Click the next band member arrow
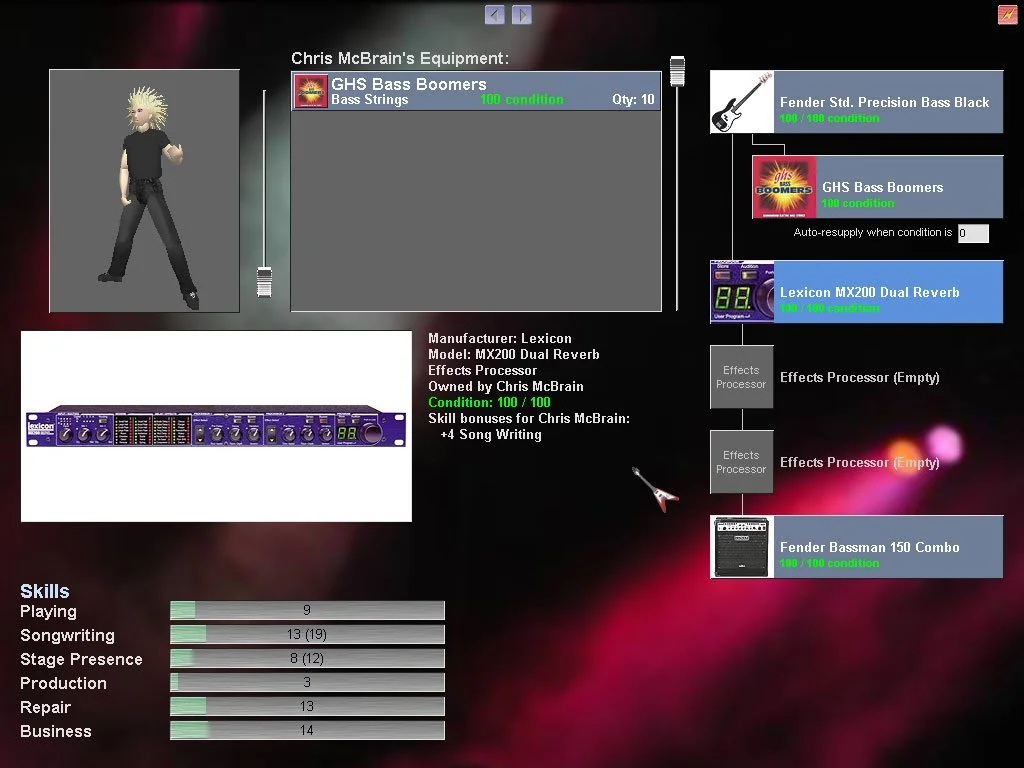The height and width of the screenshot is (768, 1024). [521, 14]
